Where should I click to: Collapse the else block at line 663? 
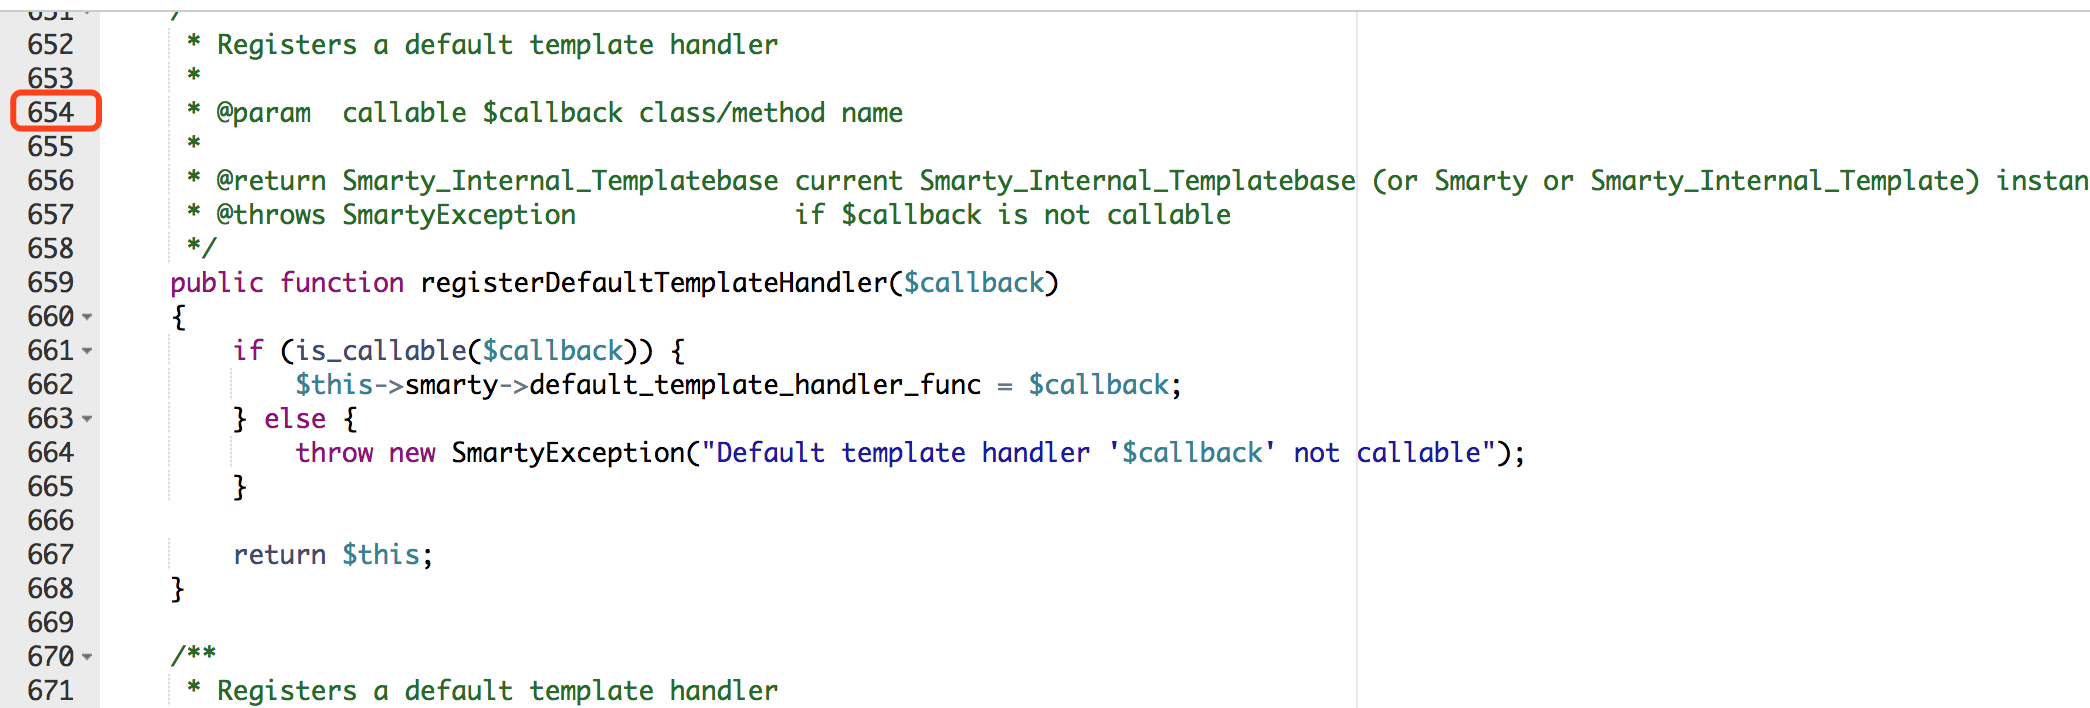[88, 419]
